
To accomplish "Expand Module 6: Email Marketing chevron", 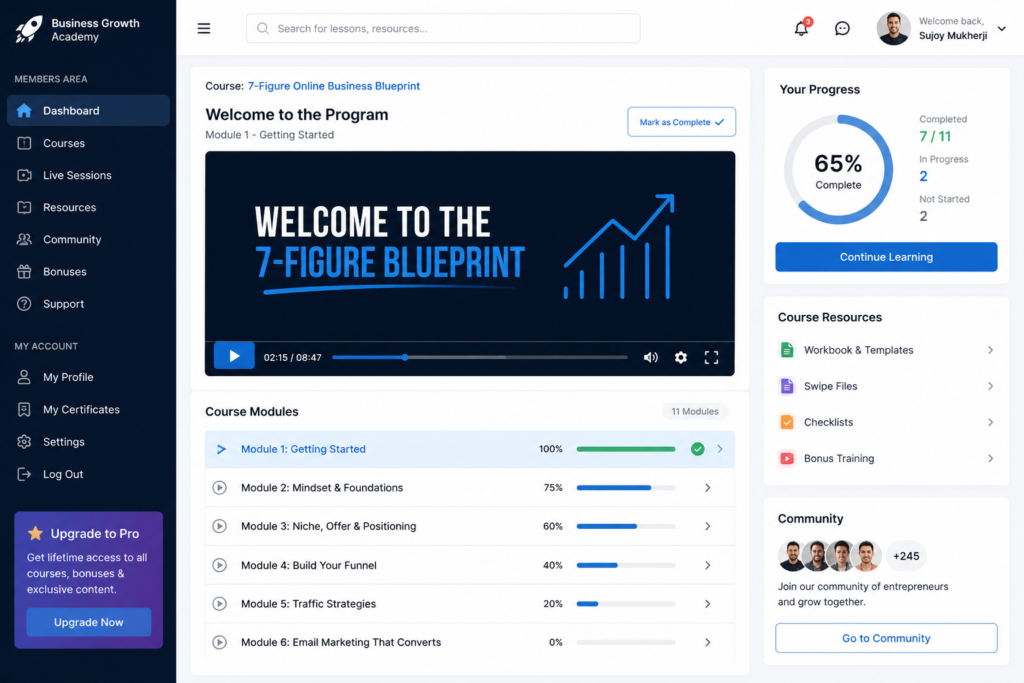I will coord(707,643).
